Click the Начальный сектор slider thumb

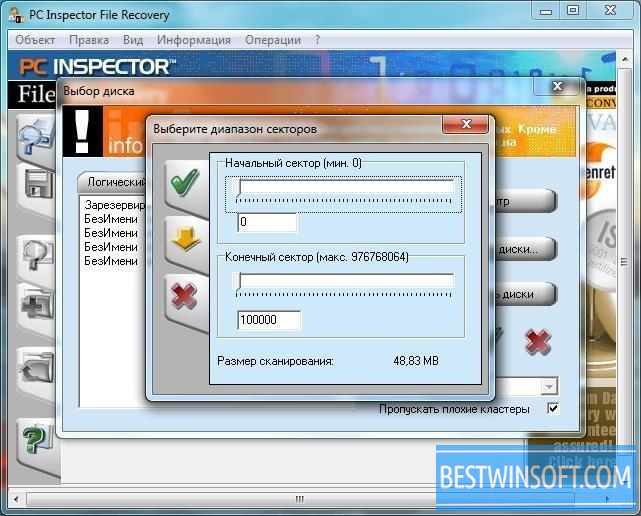pyautogui.click(x=239, y=188)
